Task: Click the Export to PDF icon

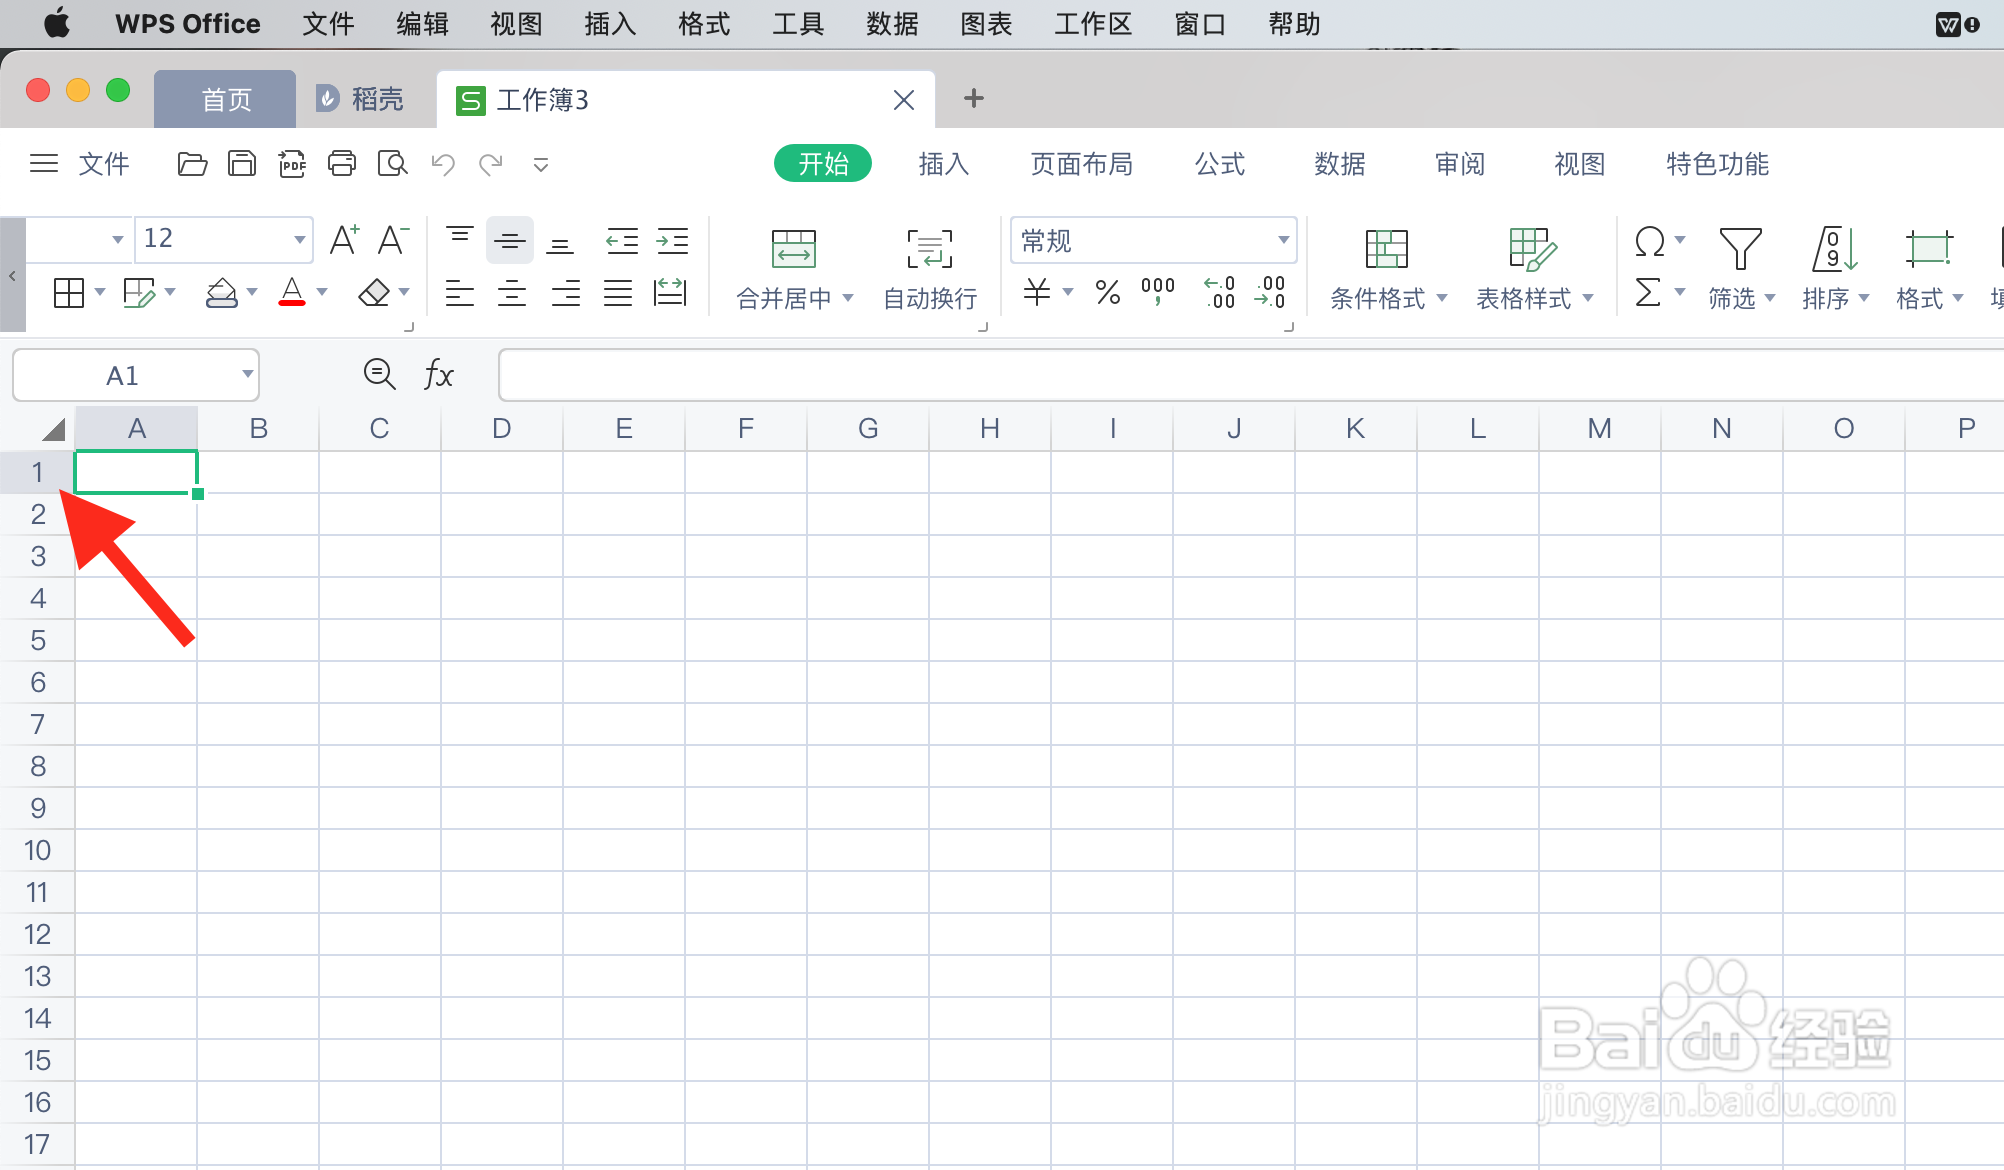Action: coord(292,163)
